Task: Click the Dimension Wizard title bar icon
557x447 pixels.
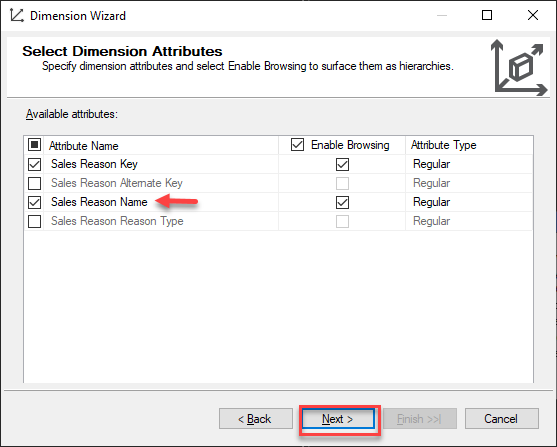Action: [17, 16]
